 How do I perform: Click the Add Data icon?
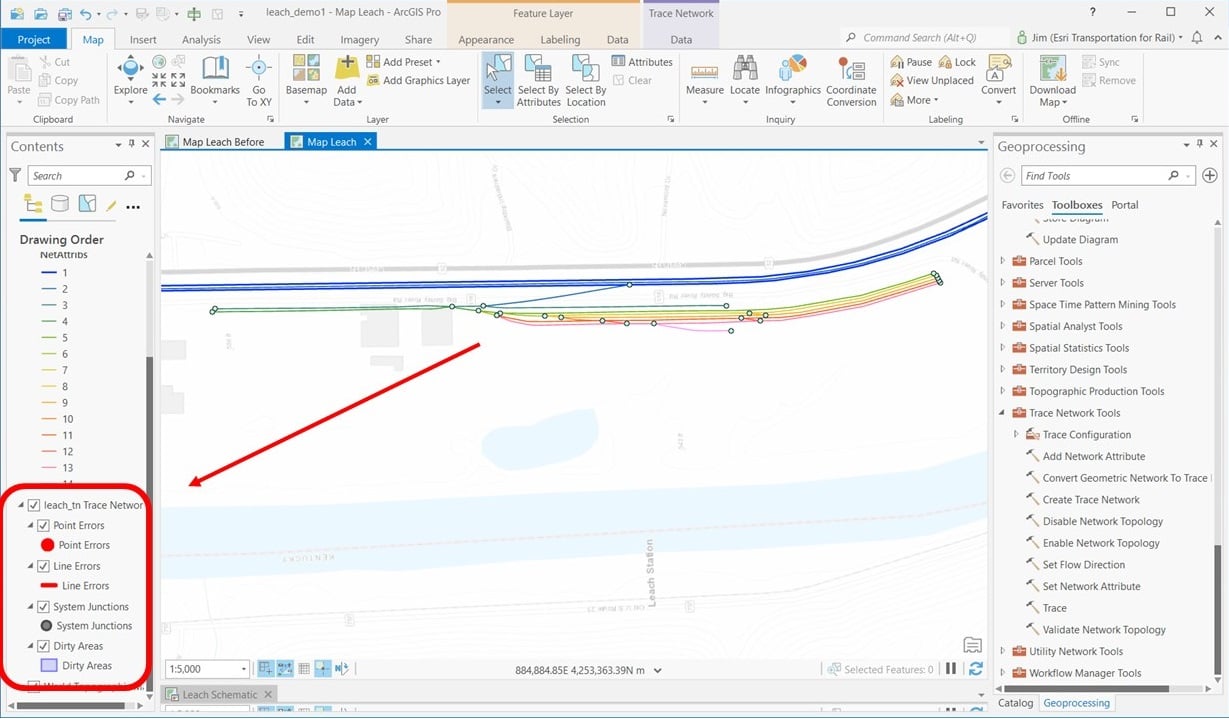pyautogui.click(x=347, y=70)
